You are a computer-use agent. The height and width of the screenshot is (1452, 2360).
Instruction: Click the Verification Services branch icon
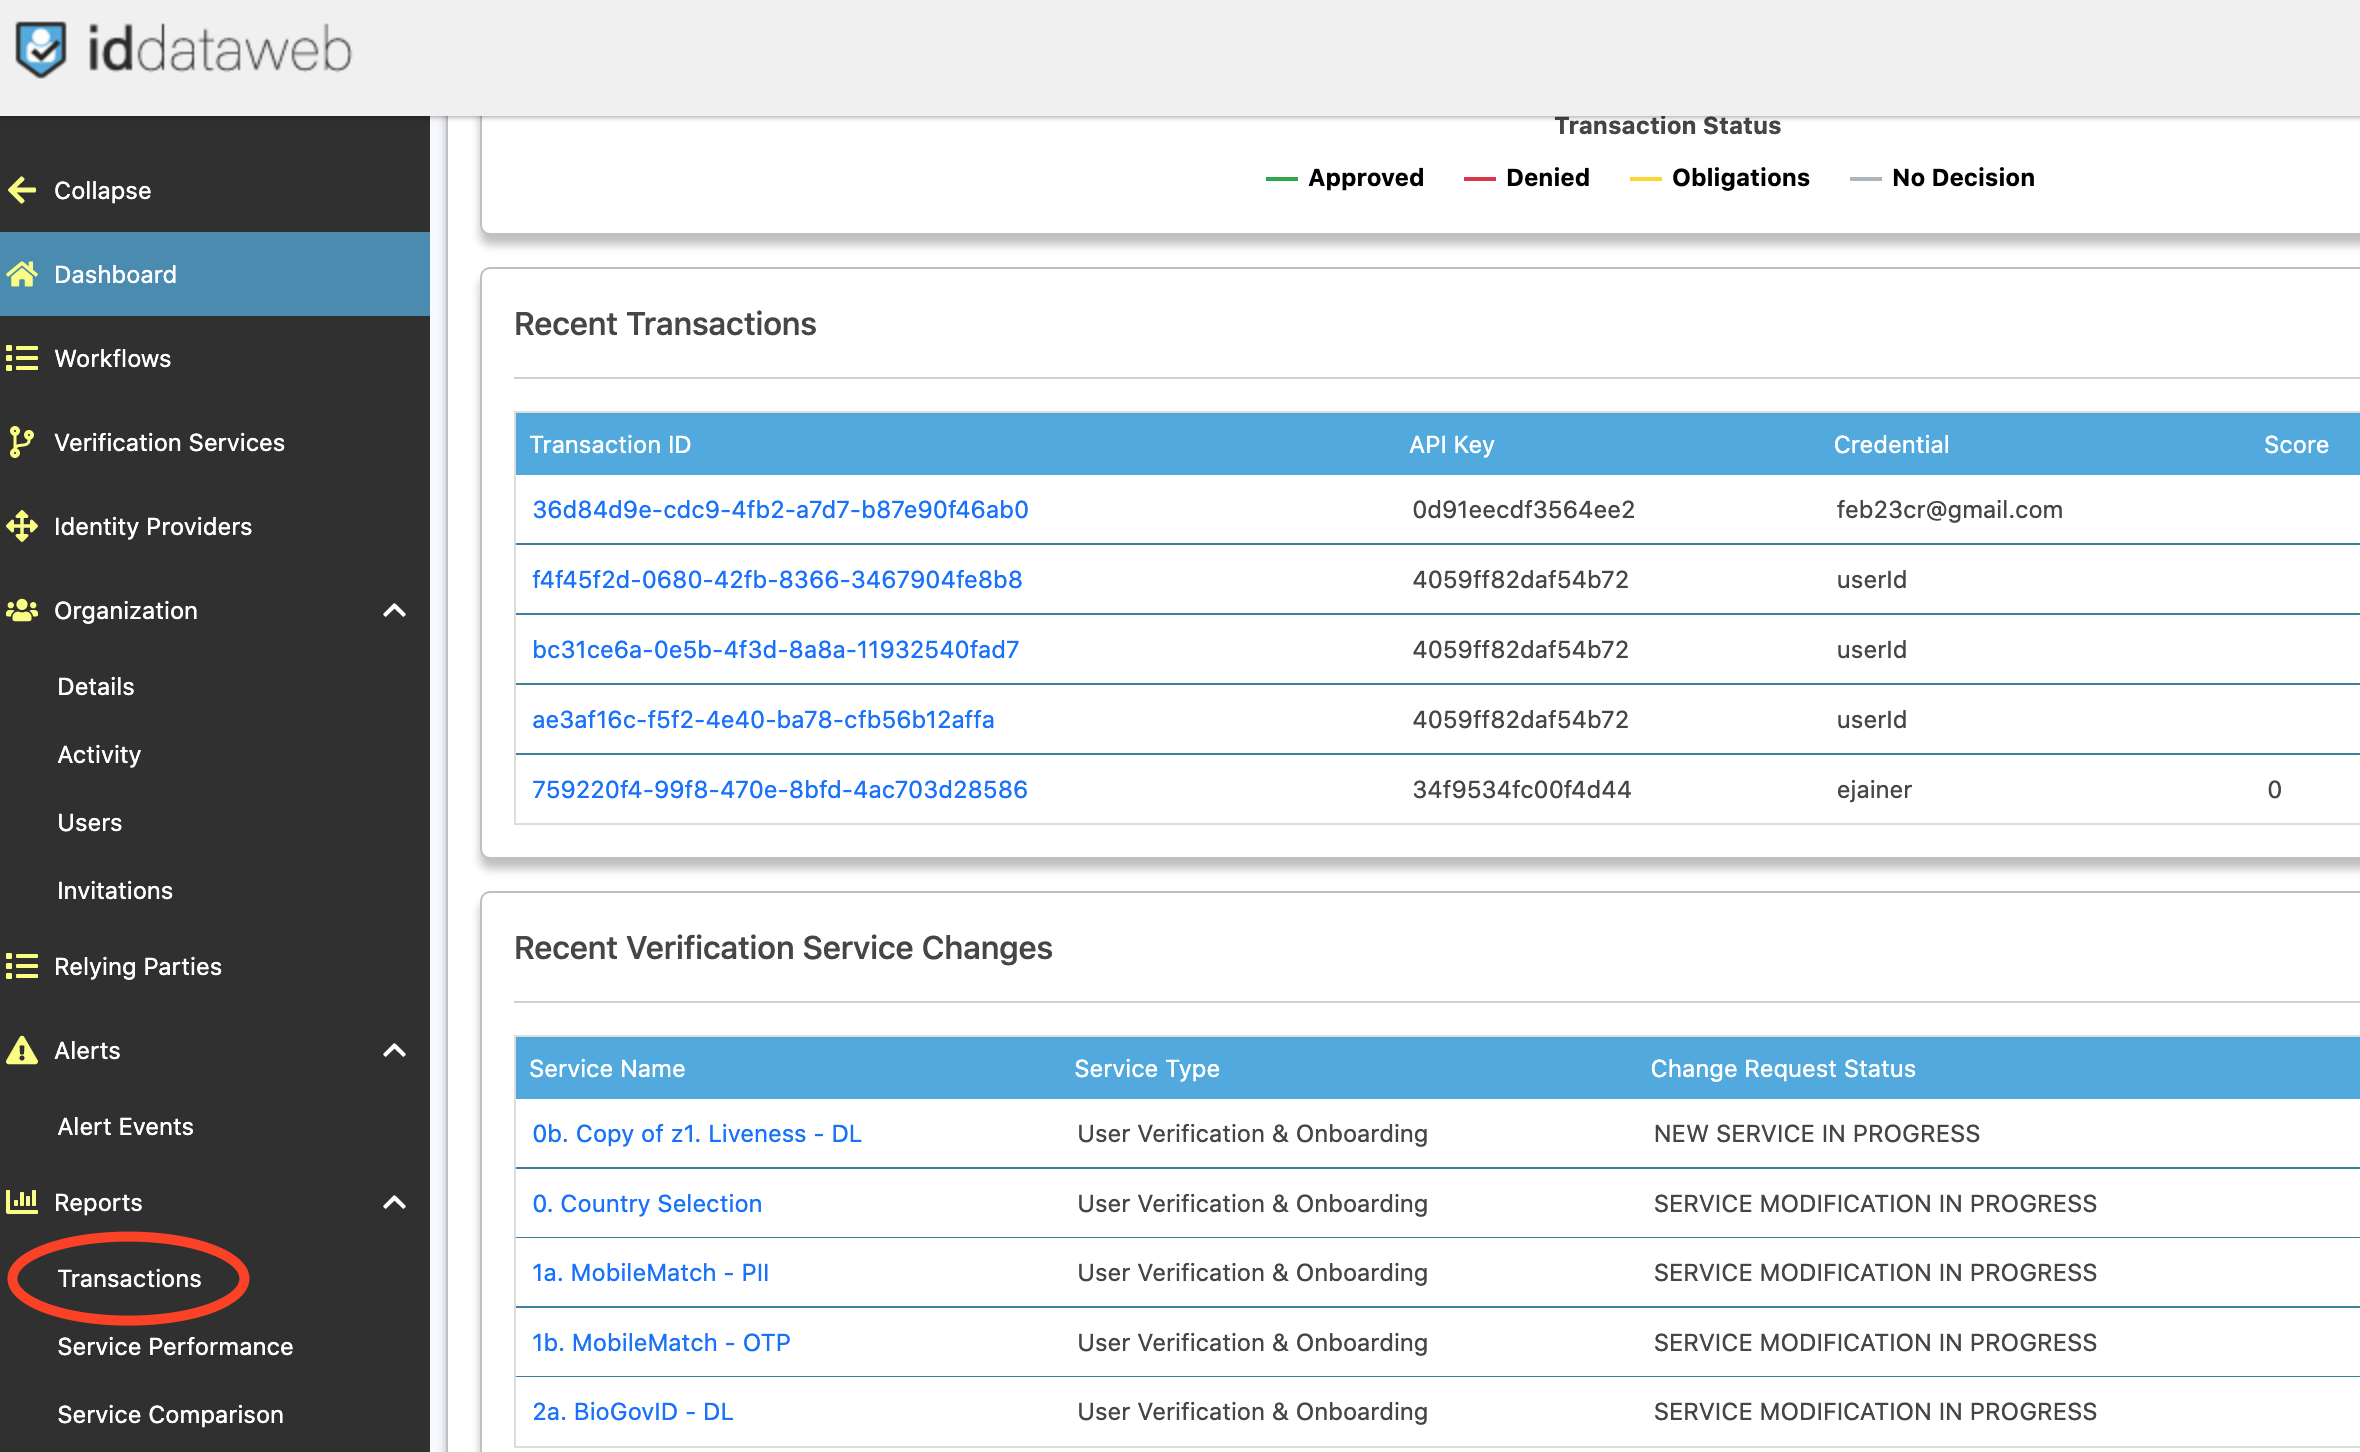[20, 442]
